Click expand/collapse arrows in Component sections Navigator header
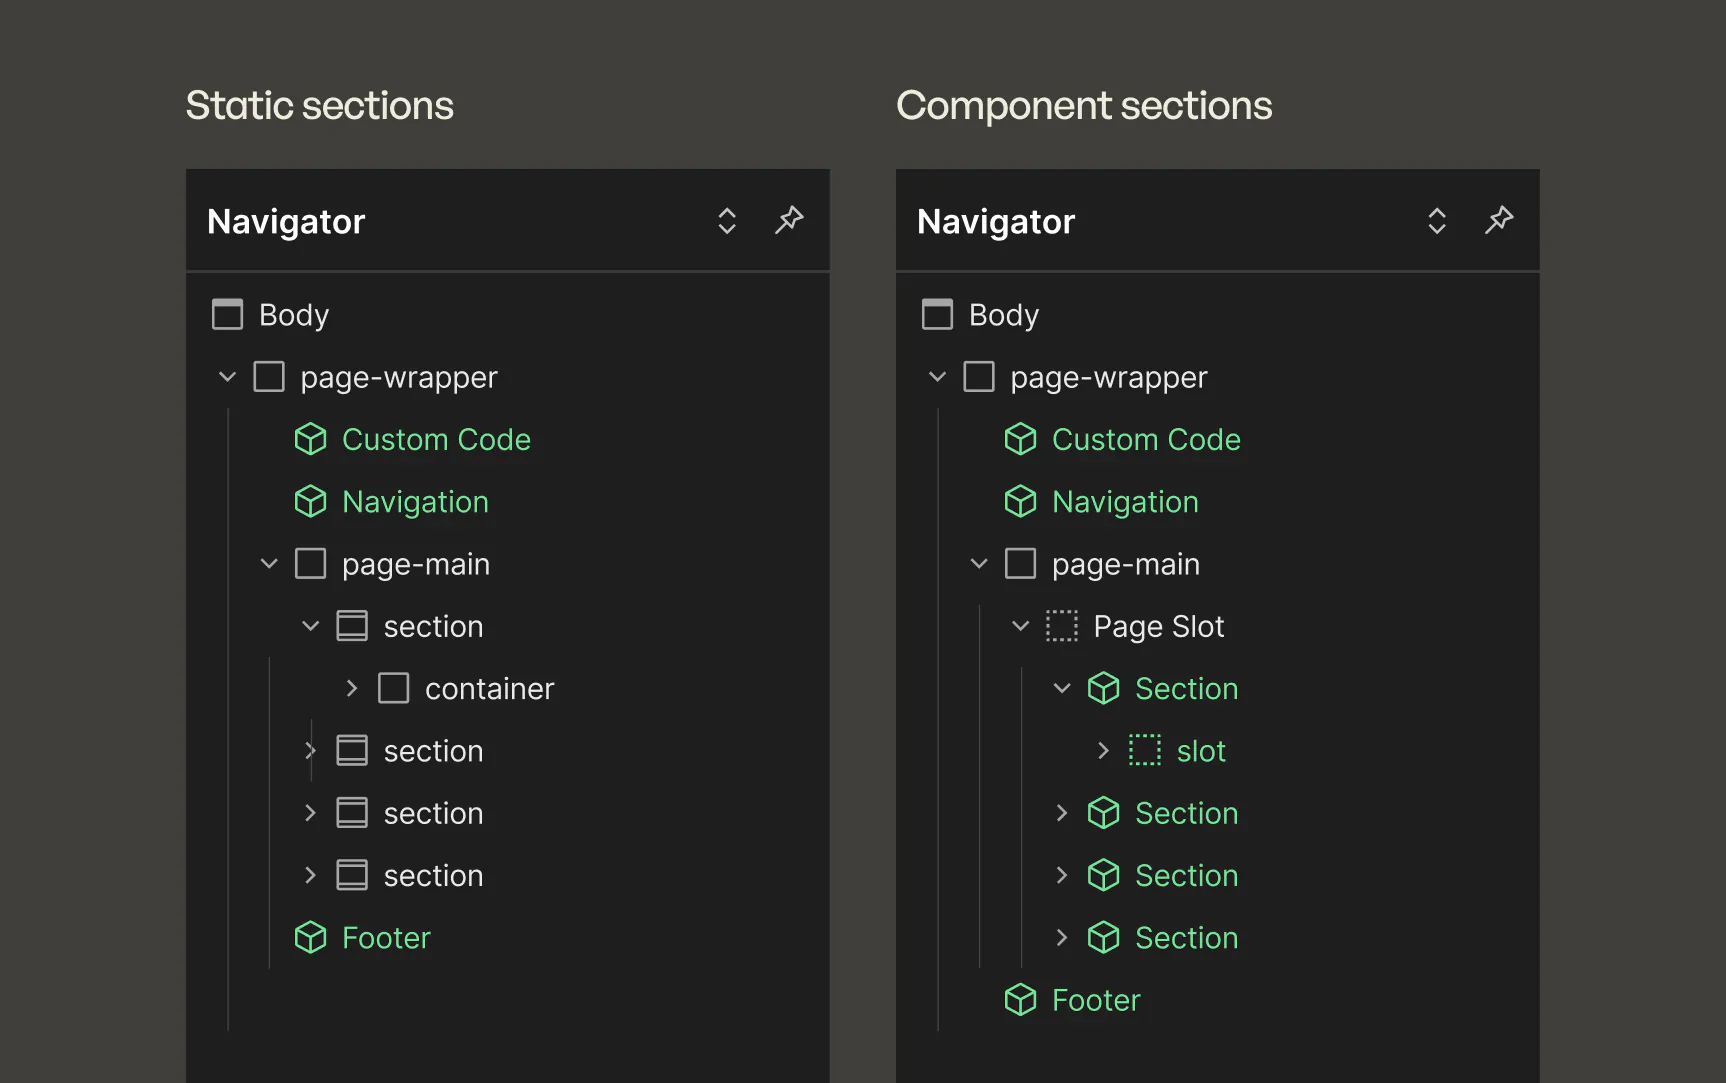Viewport: 1726px width, 1083px height. 1436,221
